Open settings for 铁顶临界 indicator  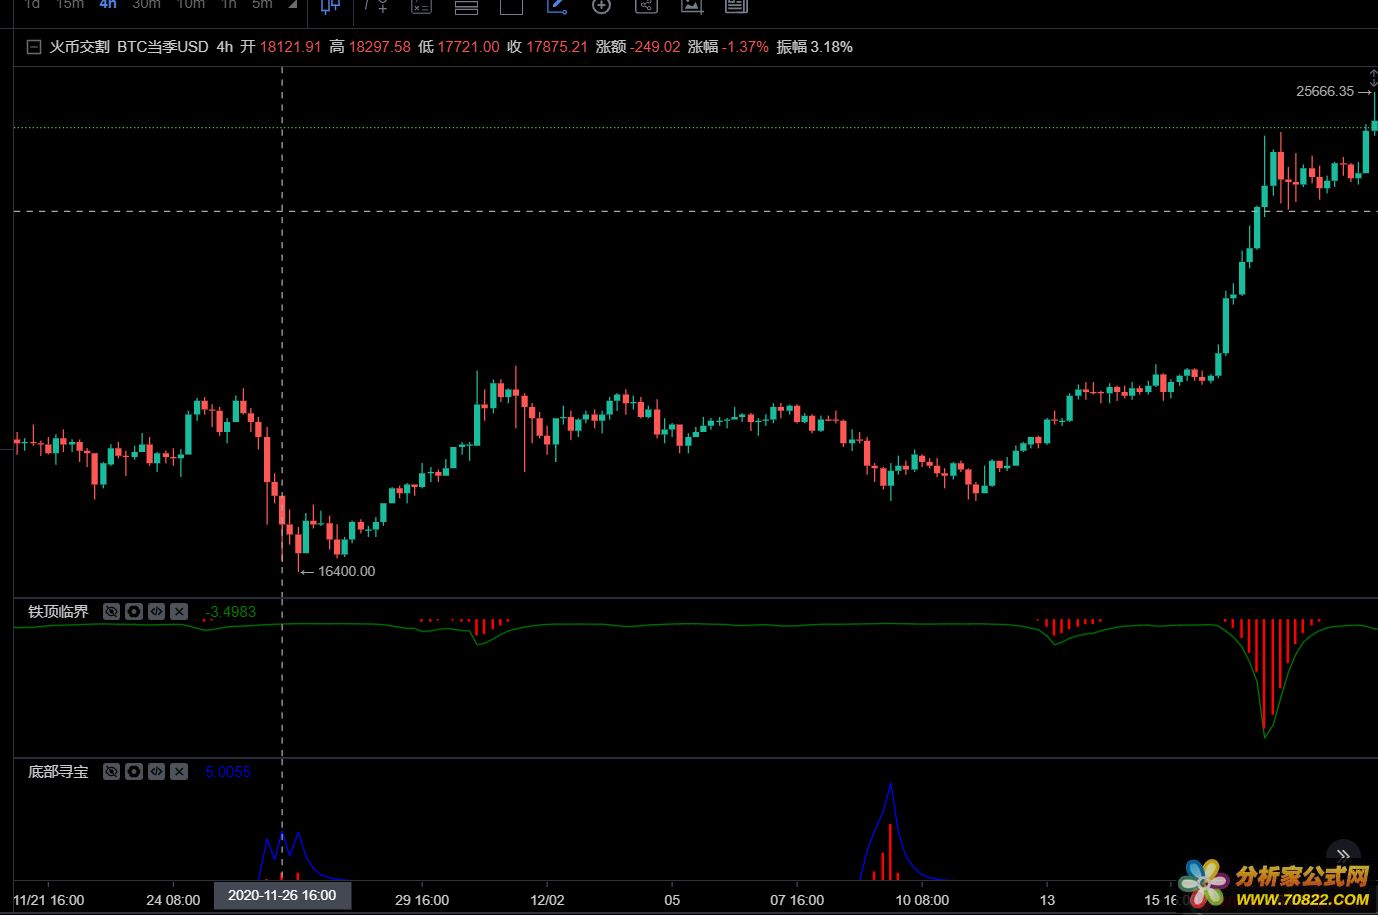134,611
